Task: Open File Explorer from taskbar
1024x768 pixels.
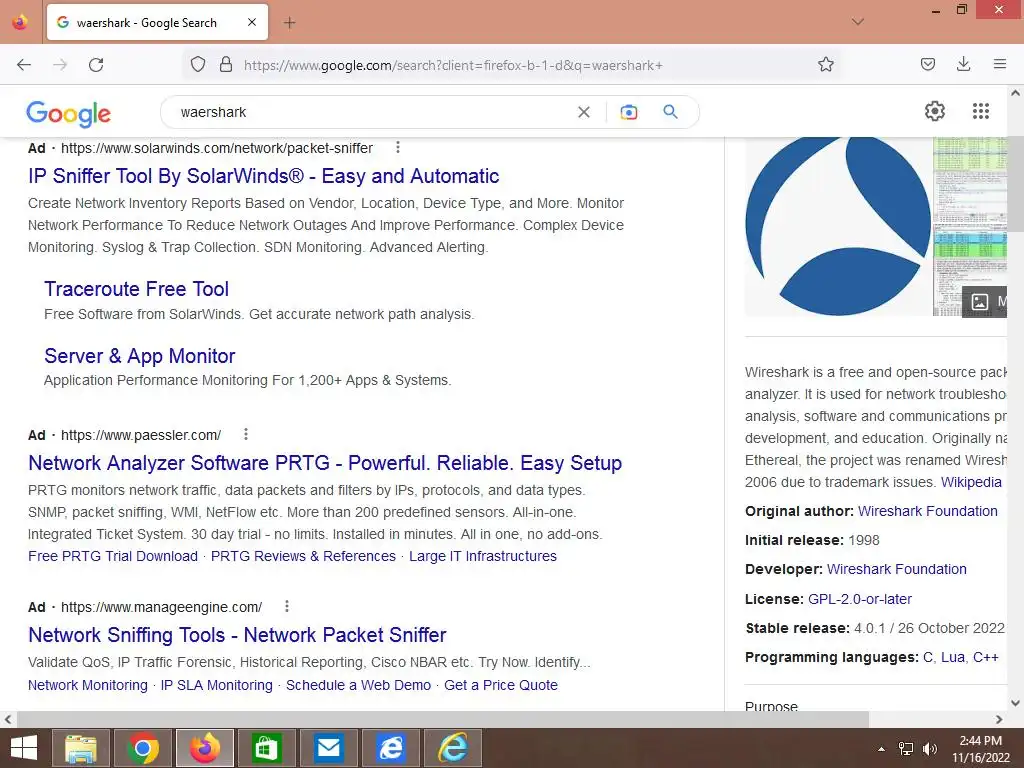Action: coord(80,748)
